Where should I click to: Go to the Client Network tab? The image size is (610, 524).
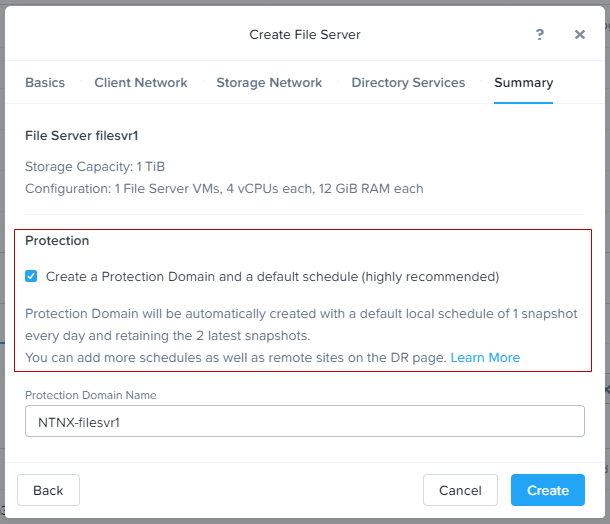click(x=141, y=83)
